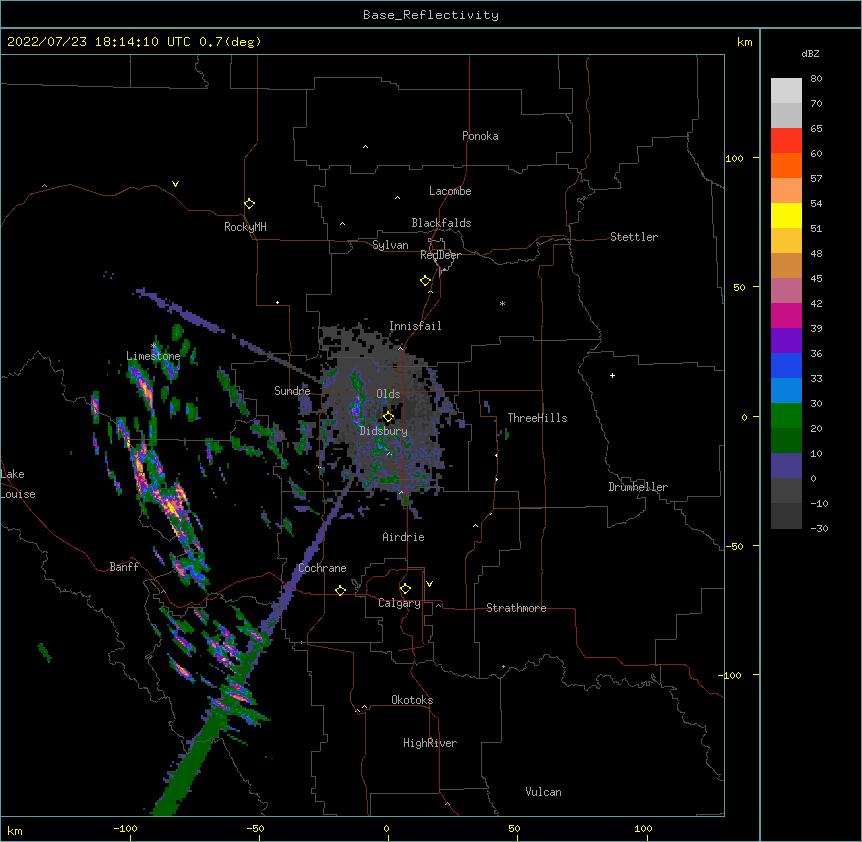862x842 pixels.
Task: Click the Ponoka city label
Action: 480,136
